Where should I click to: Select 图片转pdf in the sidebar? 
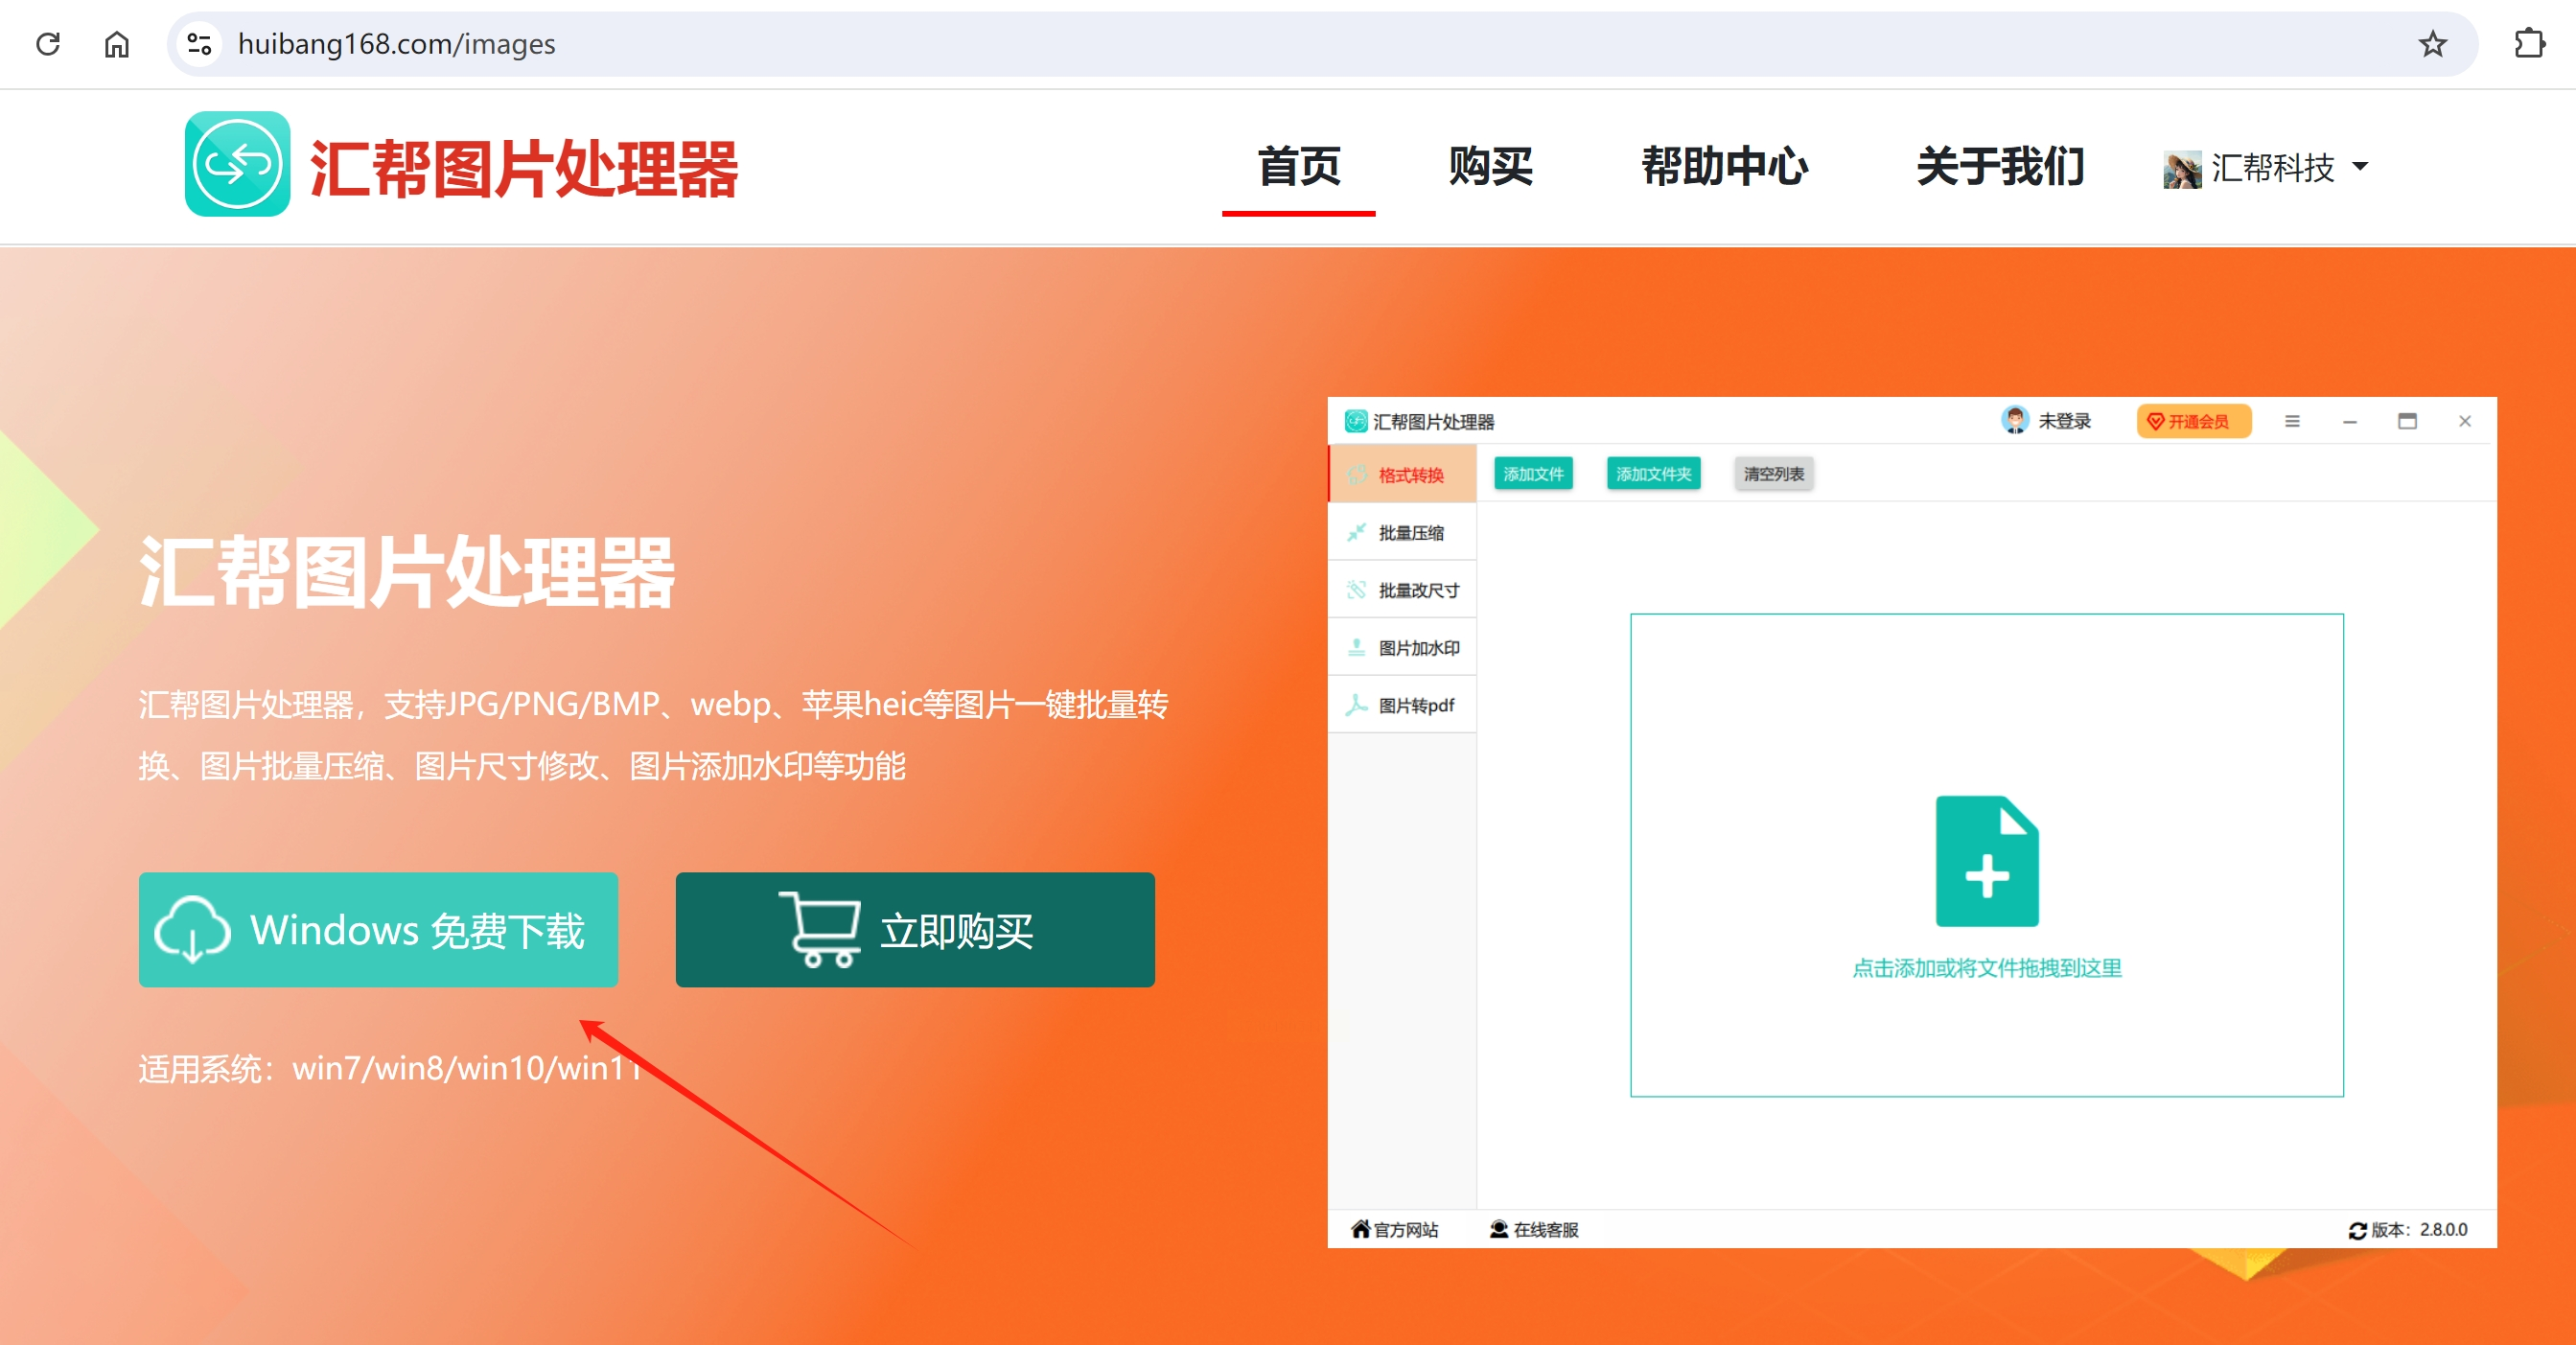(x=1403, y=705)
